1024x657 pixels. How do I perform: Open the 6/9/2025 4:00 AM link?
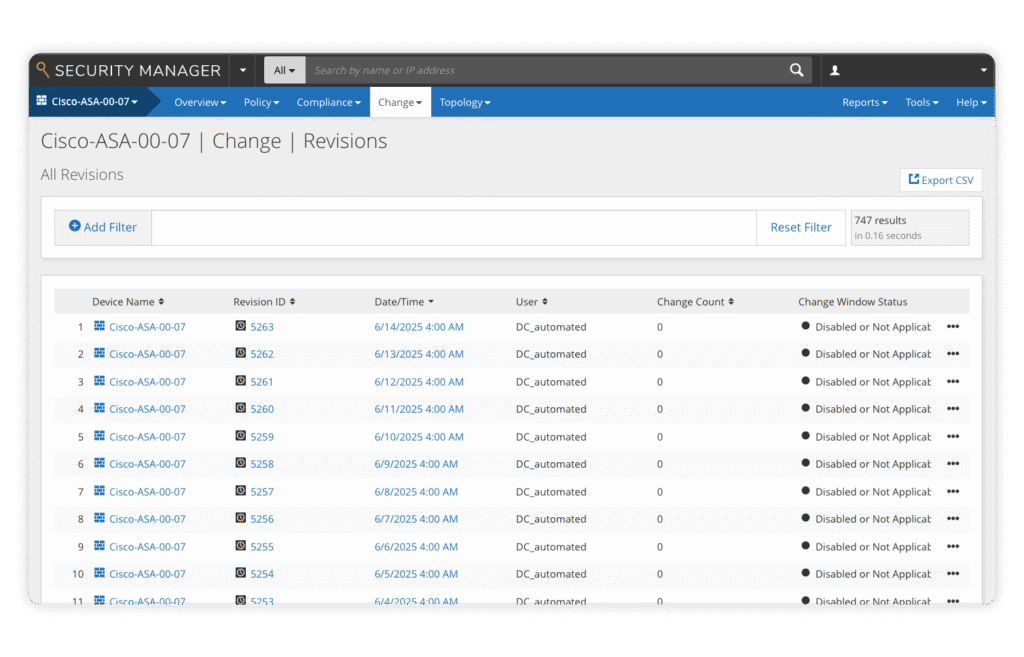click(416, 464)
